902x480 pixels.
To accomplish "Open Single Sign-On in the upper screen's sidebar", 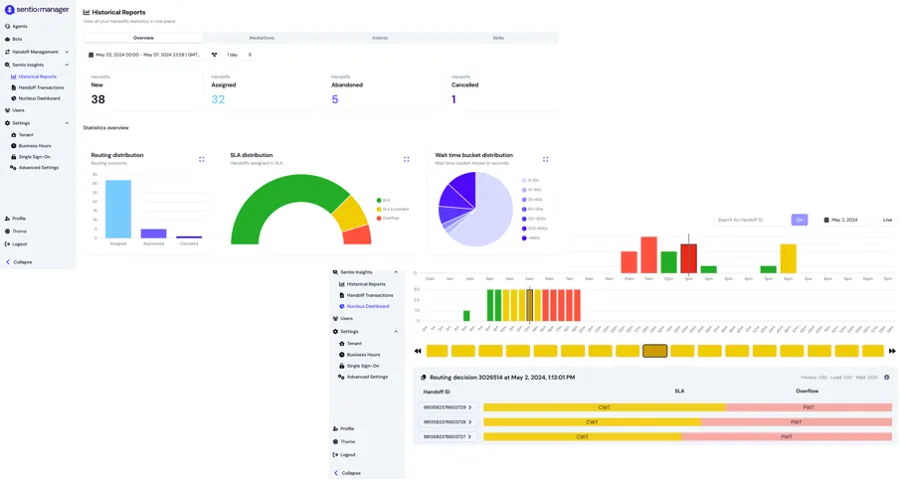I will coord(30,157).
